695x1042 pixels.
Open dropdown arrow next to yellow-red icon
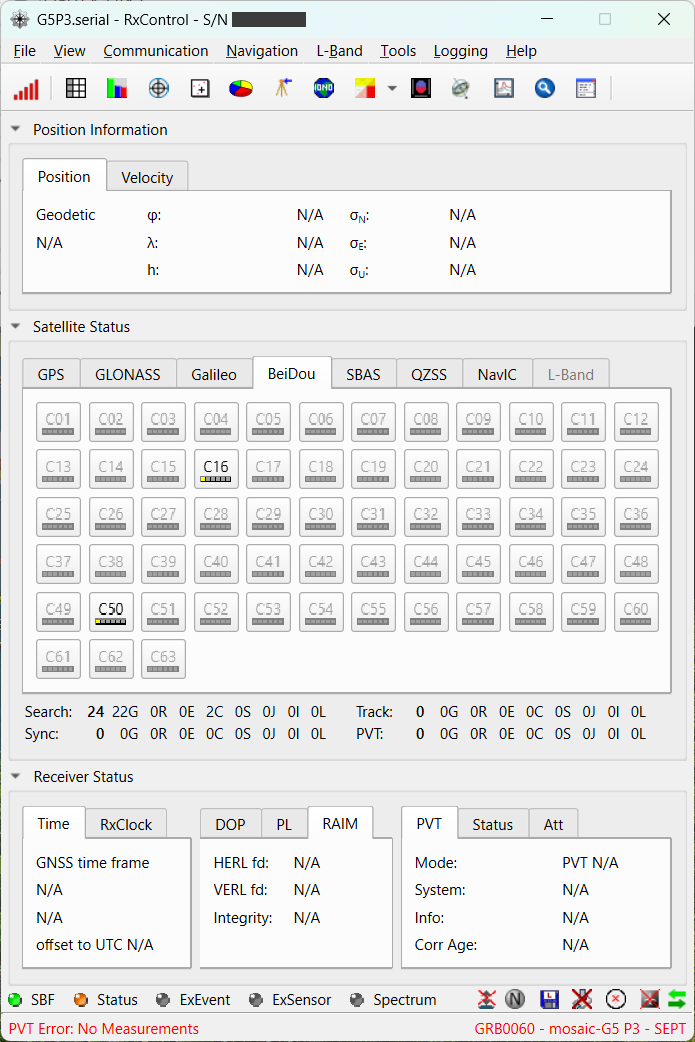click(392, 88)
